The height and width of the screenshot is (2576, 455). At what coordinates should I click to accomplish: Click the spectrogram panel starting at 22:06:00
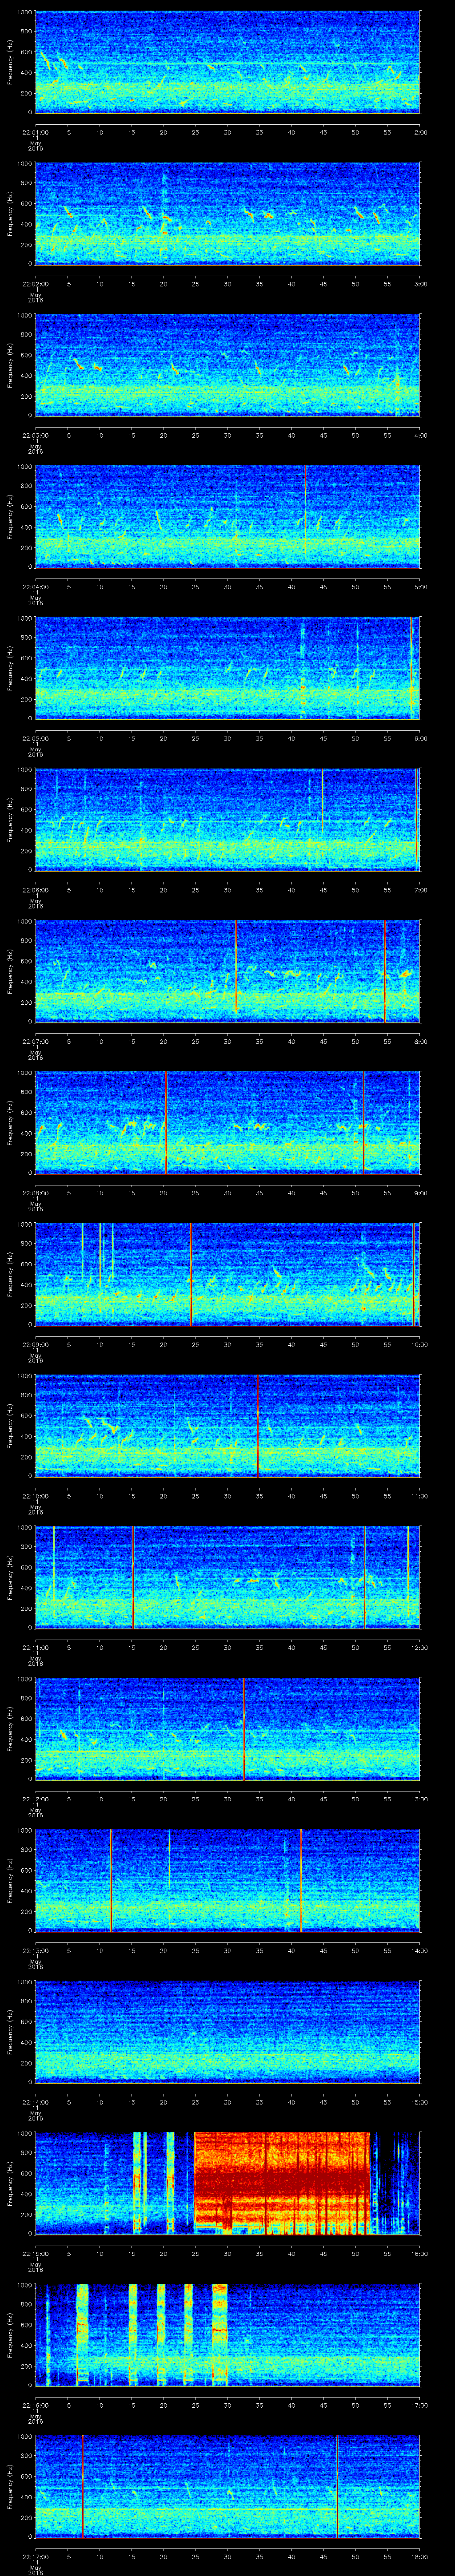[228, 819]
